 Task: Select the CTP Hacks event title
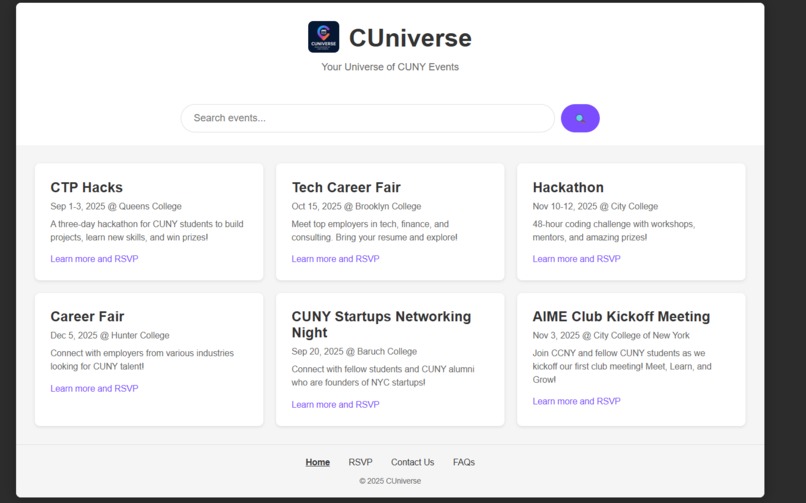[86, 188]
